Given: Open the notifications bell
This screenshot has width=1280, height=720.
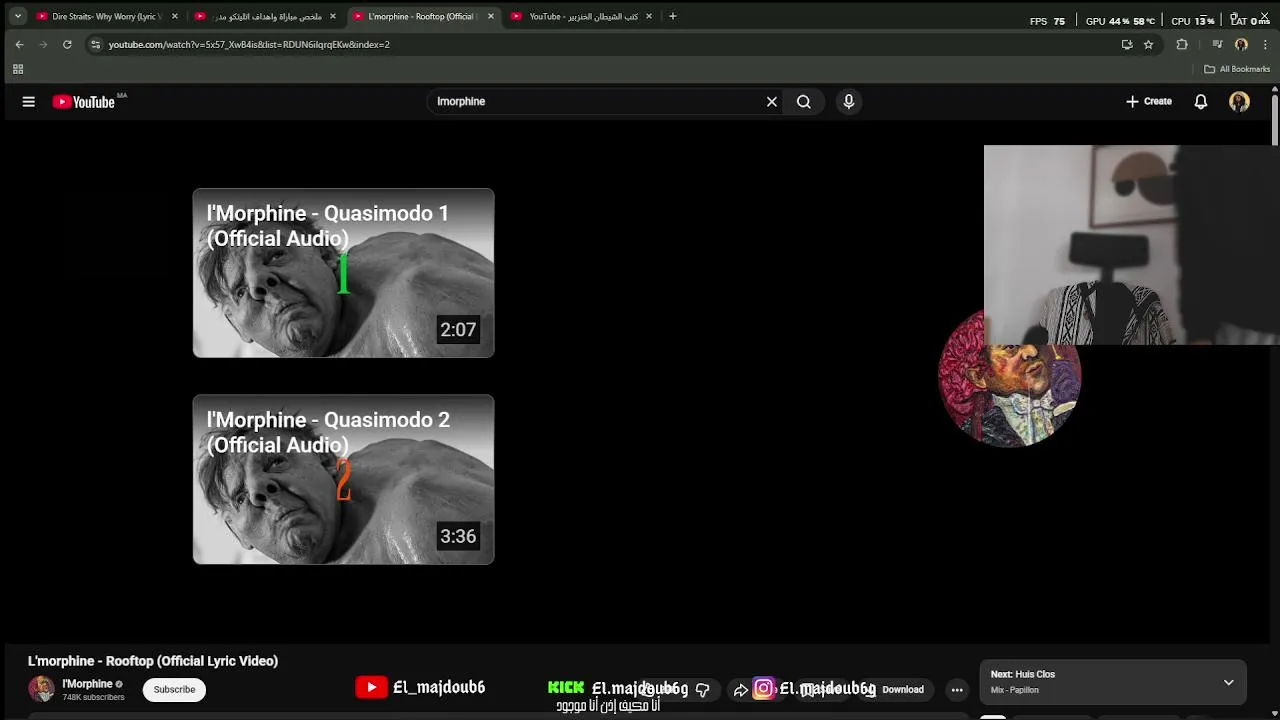Looking at the screenshot, I should [x=1201, y=101].
